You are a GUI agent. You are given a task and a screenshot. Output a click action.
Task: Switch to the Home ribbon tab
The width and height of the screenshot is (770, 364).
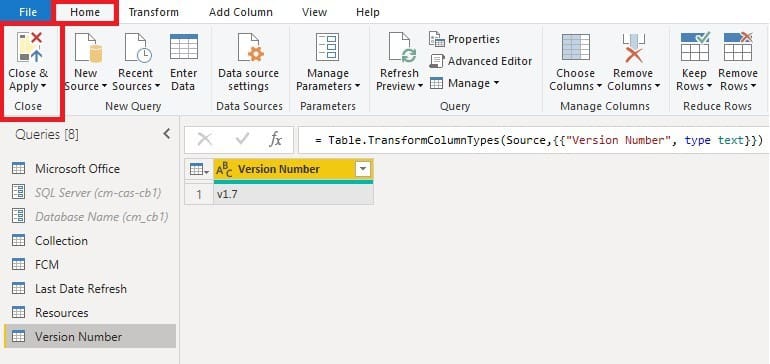[85, 12]
